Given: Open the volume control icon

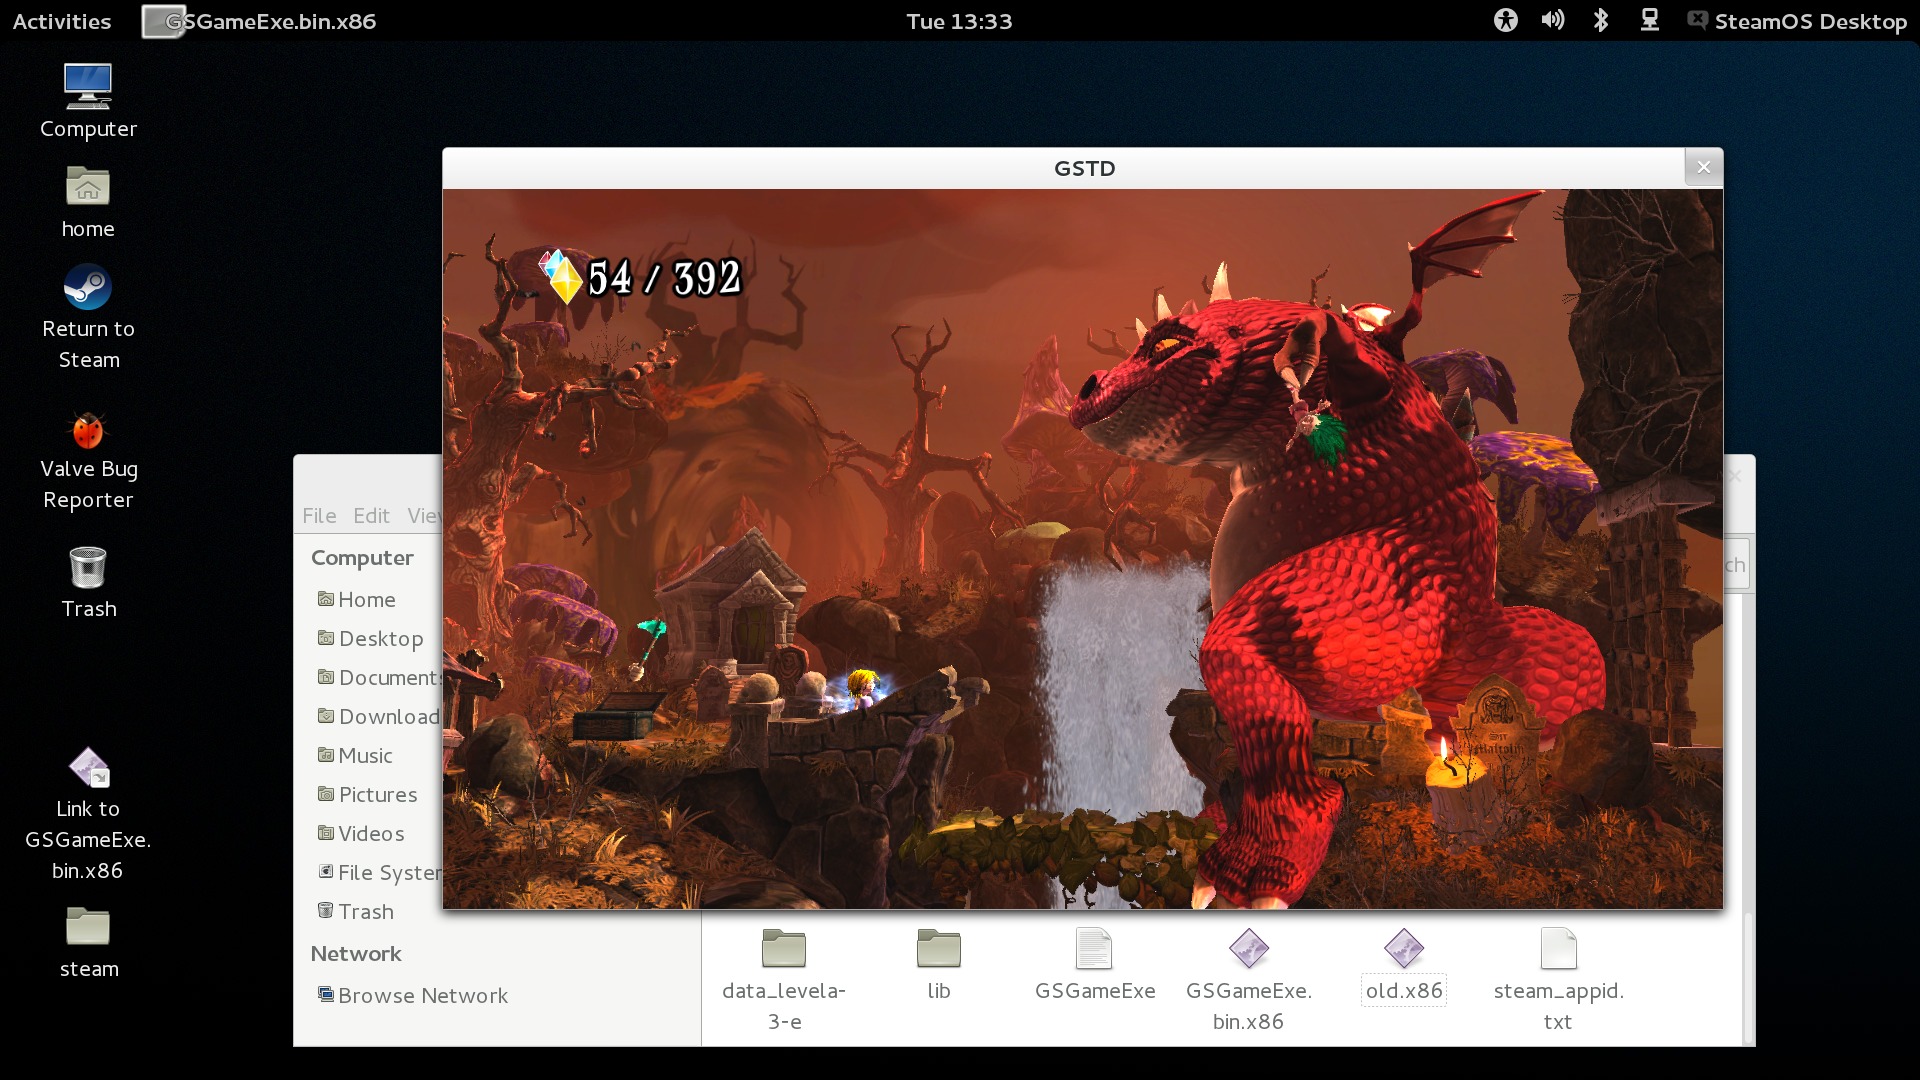Looking at the screenshot, I should pos(1552,21).
